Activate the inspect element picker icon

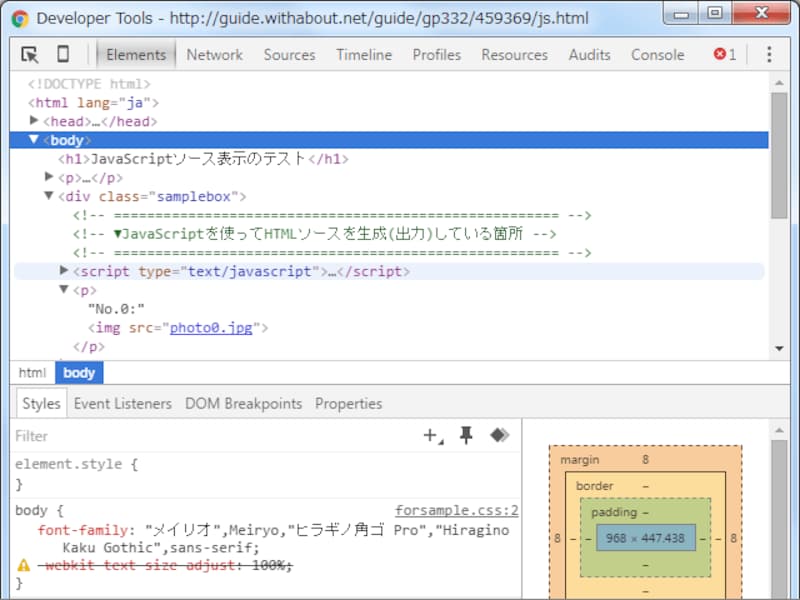[x=30, y=54]
